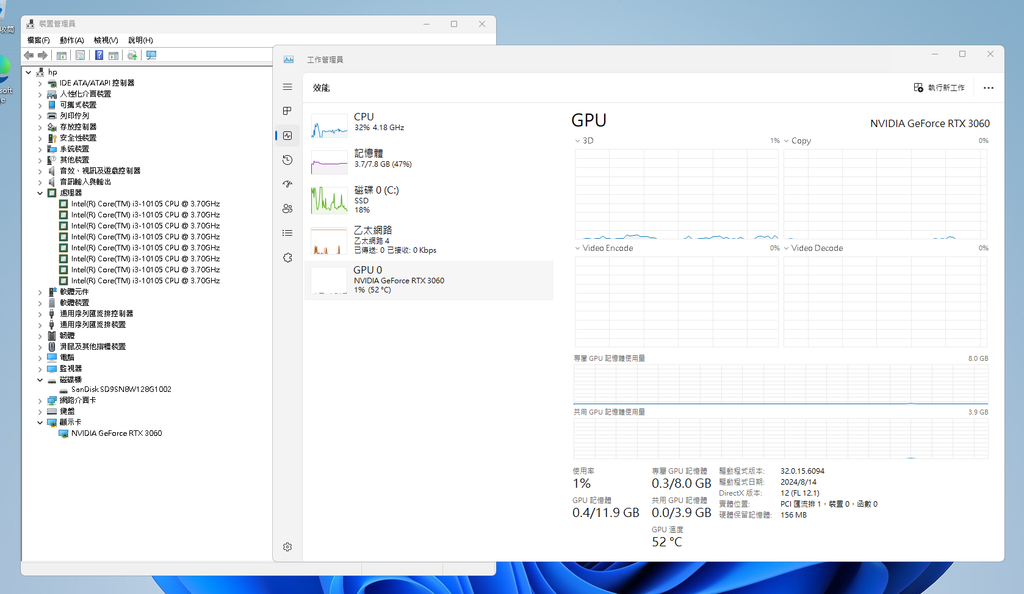
Task: Open Users icon in Task Manager sidebar
Action: (x=287, y=209)
